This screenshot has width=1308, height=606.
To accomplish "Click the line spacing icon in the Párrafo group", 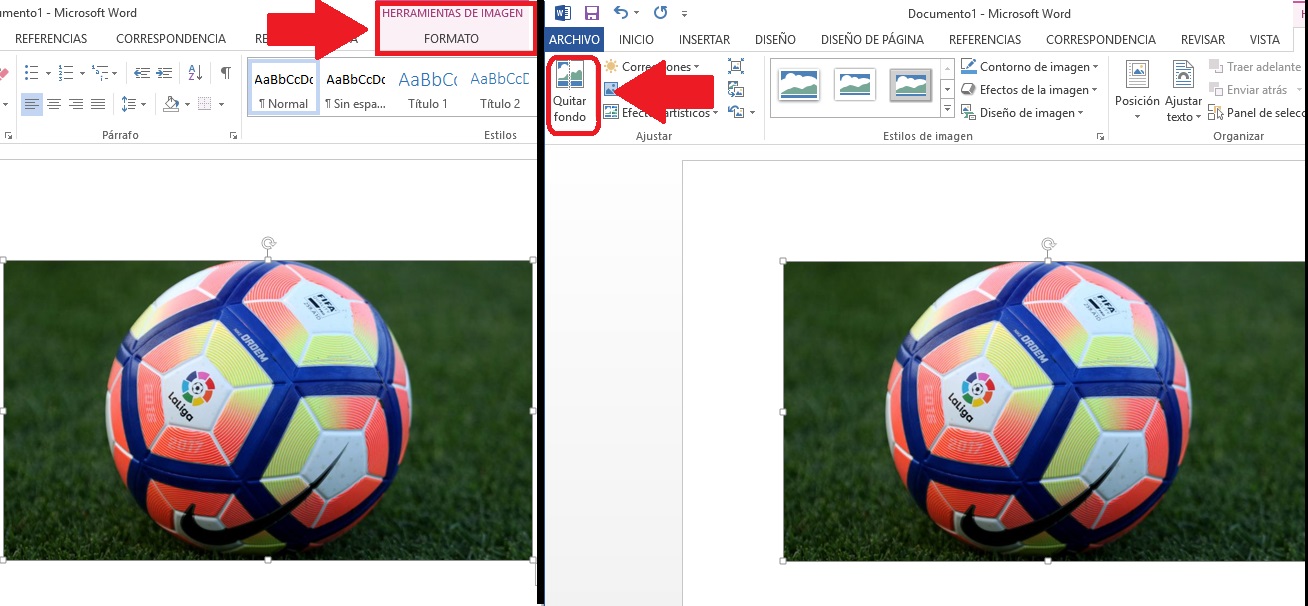I will click(x=128, y=104).
